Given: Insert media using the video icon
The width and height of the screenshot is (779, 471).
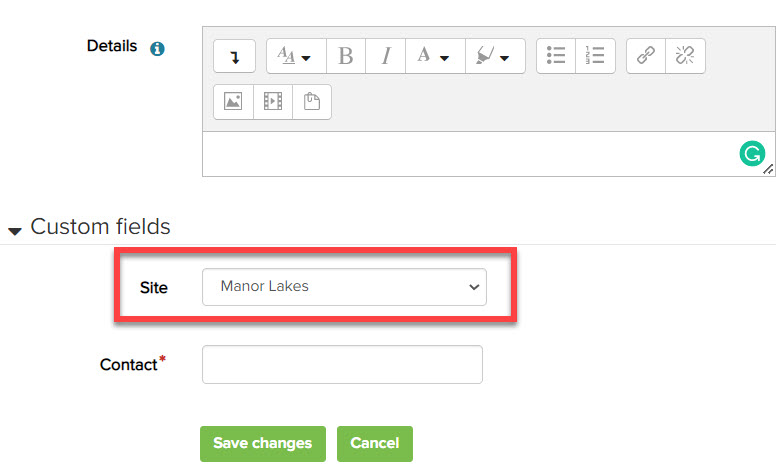Looking at the screenshot, I should [x=272, y=102].
